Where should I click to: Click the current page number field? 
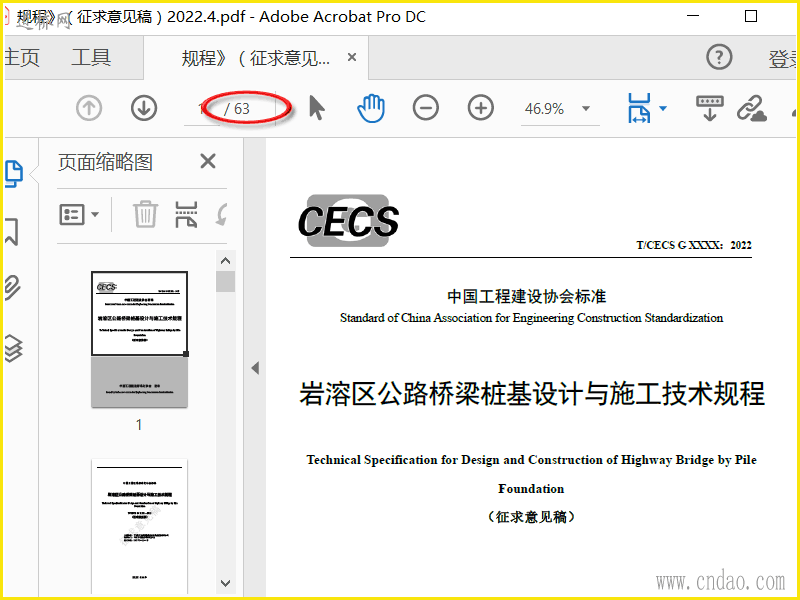point(202,109)
